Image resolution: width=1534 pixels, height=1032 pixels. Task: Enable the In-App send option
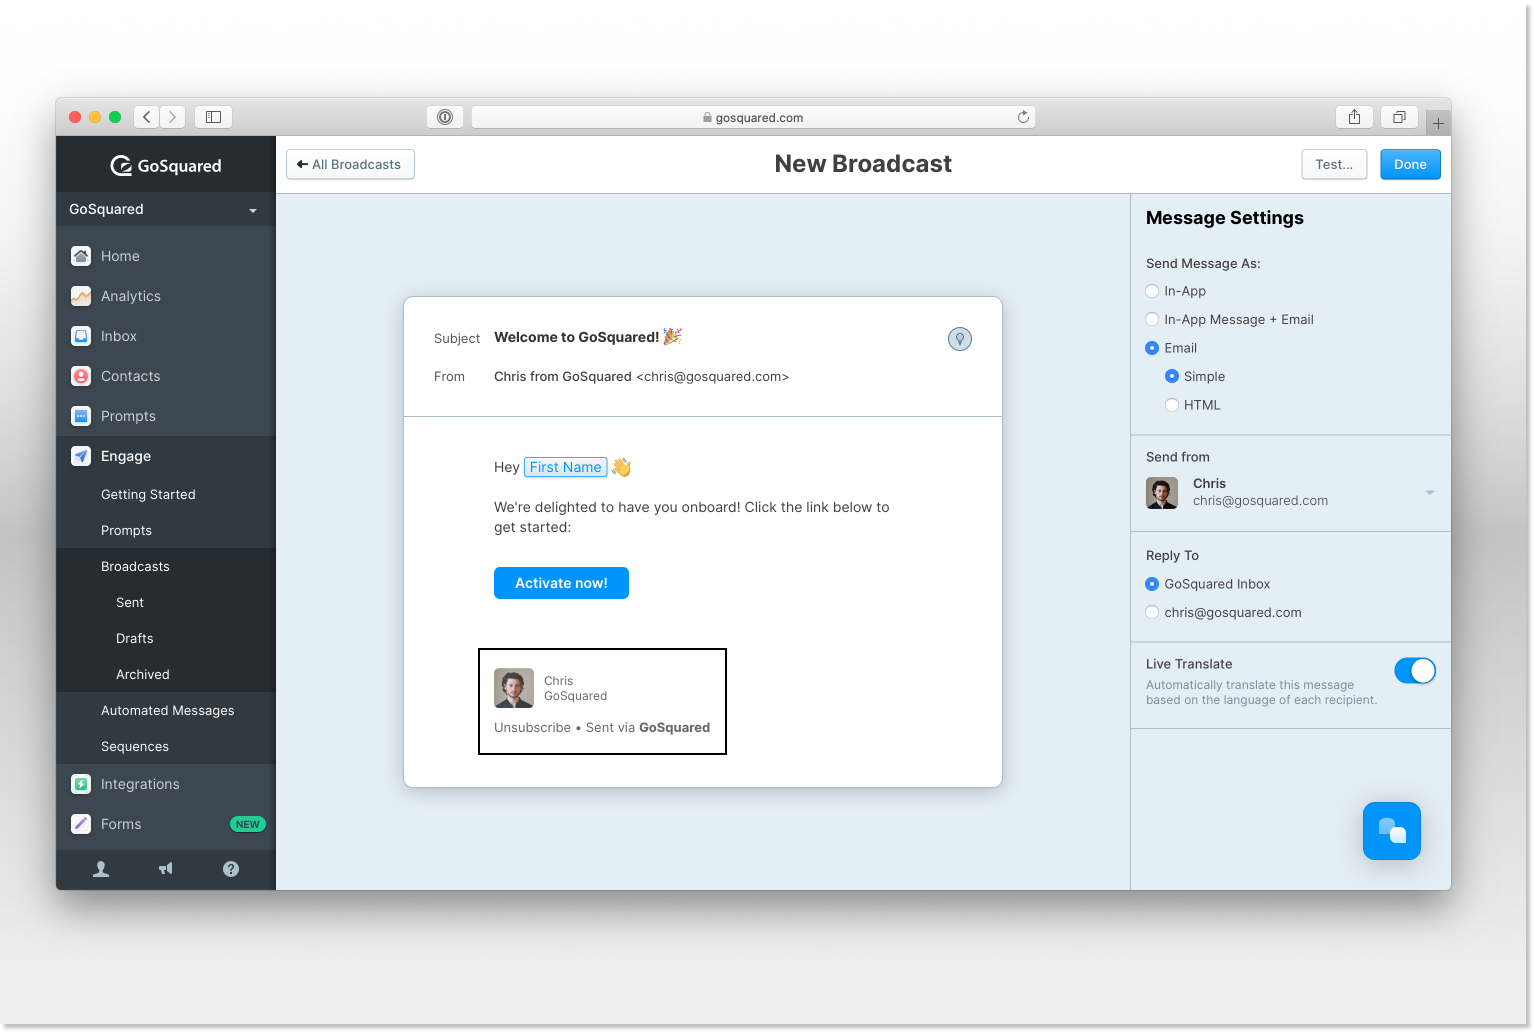point(1152,291)
